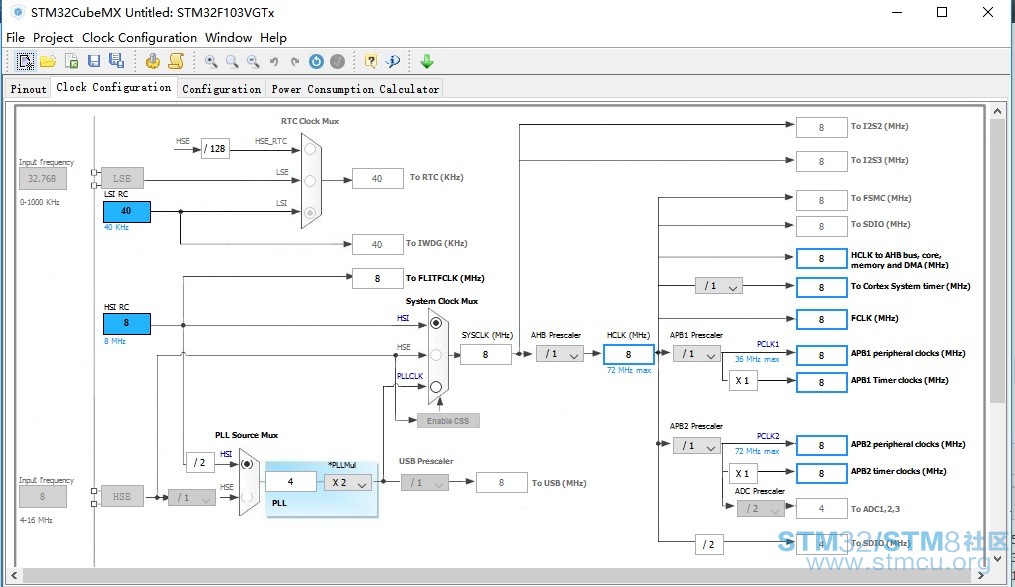This screenshot has height=587, width=1015.
Task: Select LSI input on RTC Clock Mux
Action: pyautogui.click(x=310, y=212)
